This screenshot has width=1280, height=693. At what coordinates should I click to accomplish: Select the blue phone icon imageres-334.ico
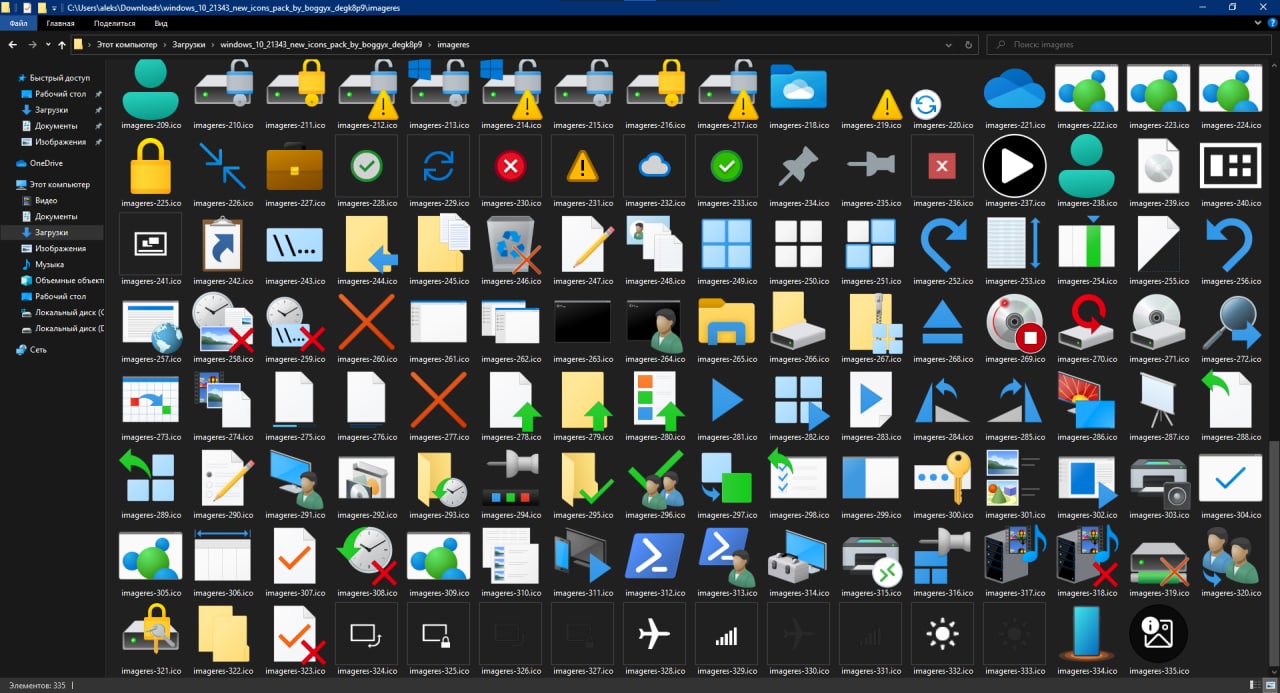pos(1087,634)
